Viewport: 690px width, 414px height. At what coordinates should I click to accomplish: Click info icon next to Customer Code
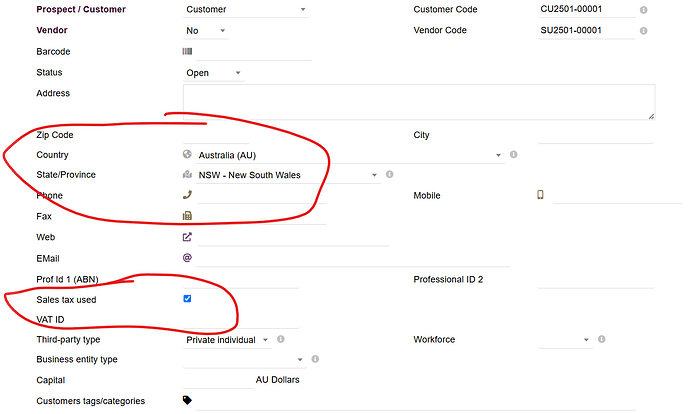pyautogui.click(x=643, y=10)
